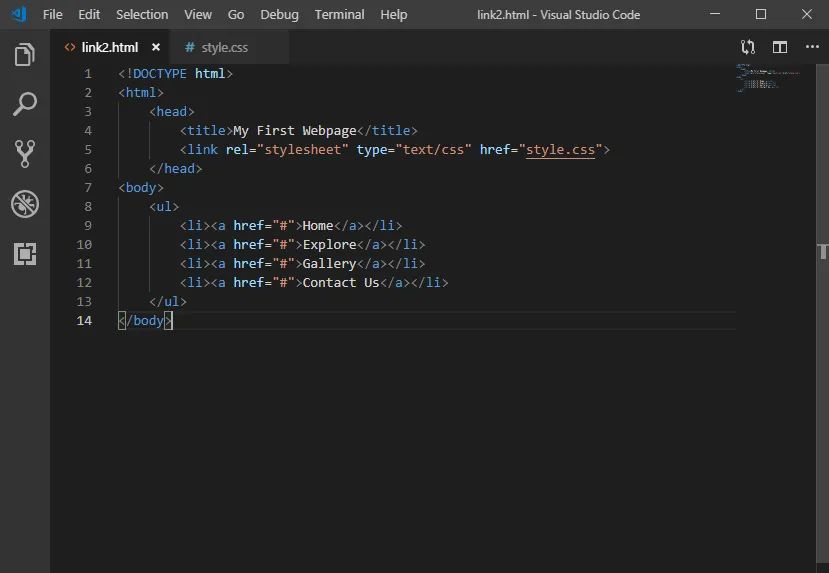This screenshot has width=829, height=573.
Task: Click the 'Gallery' link text in code
Action: pos(329,264)
